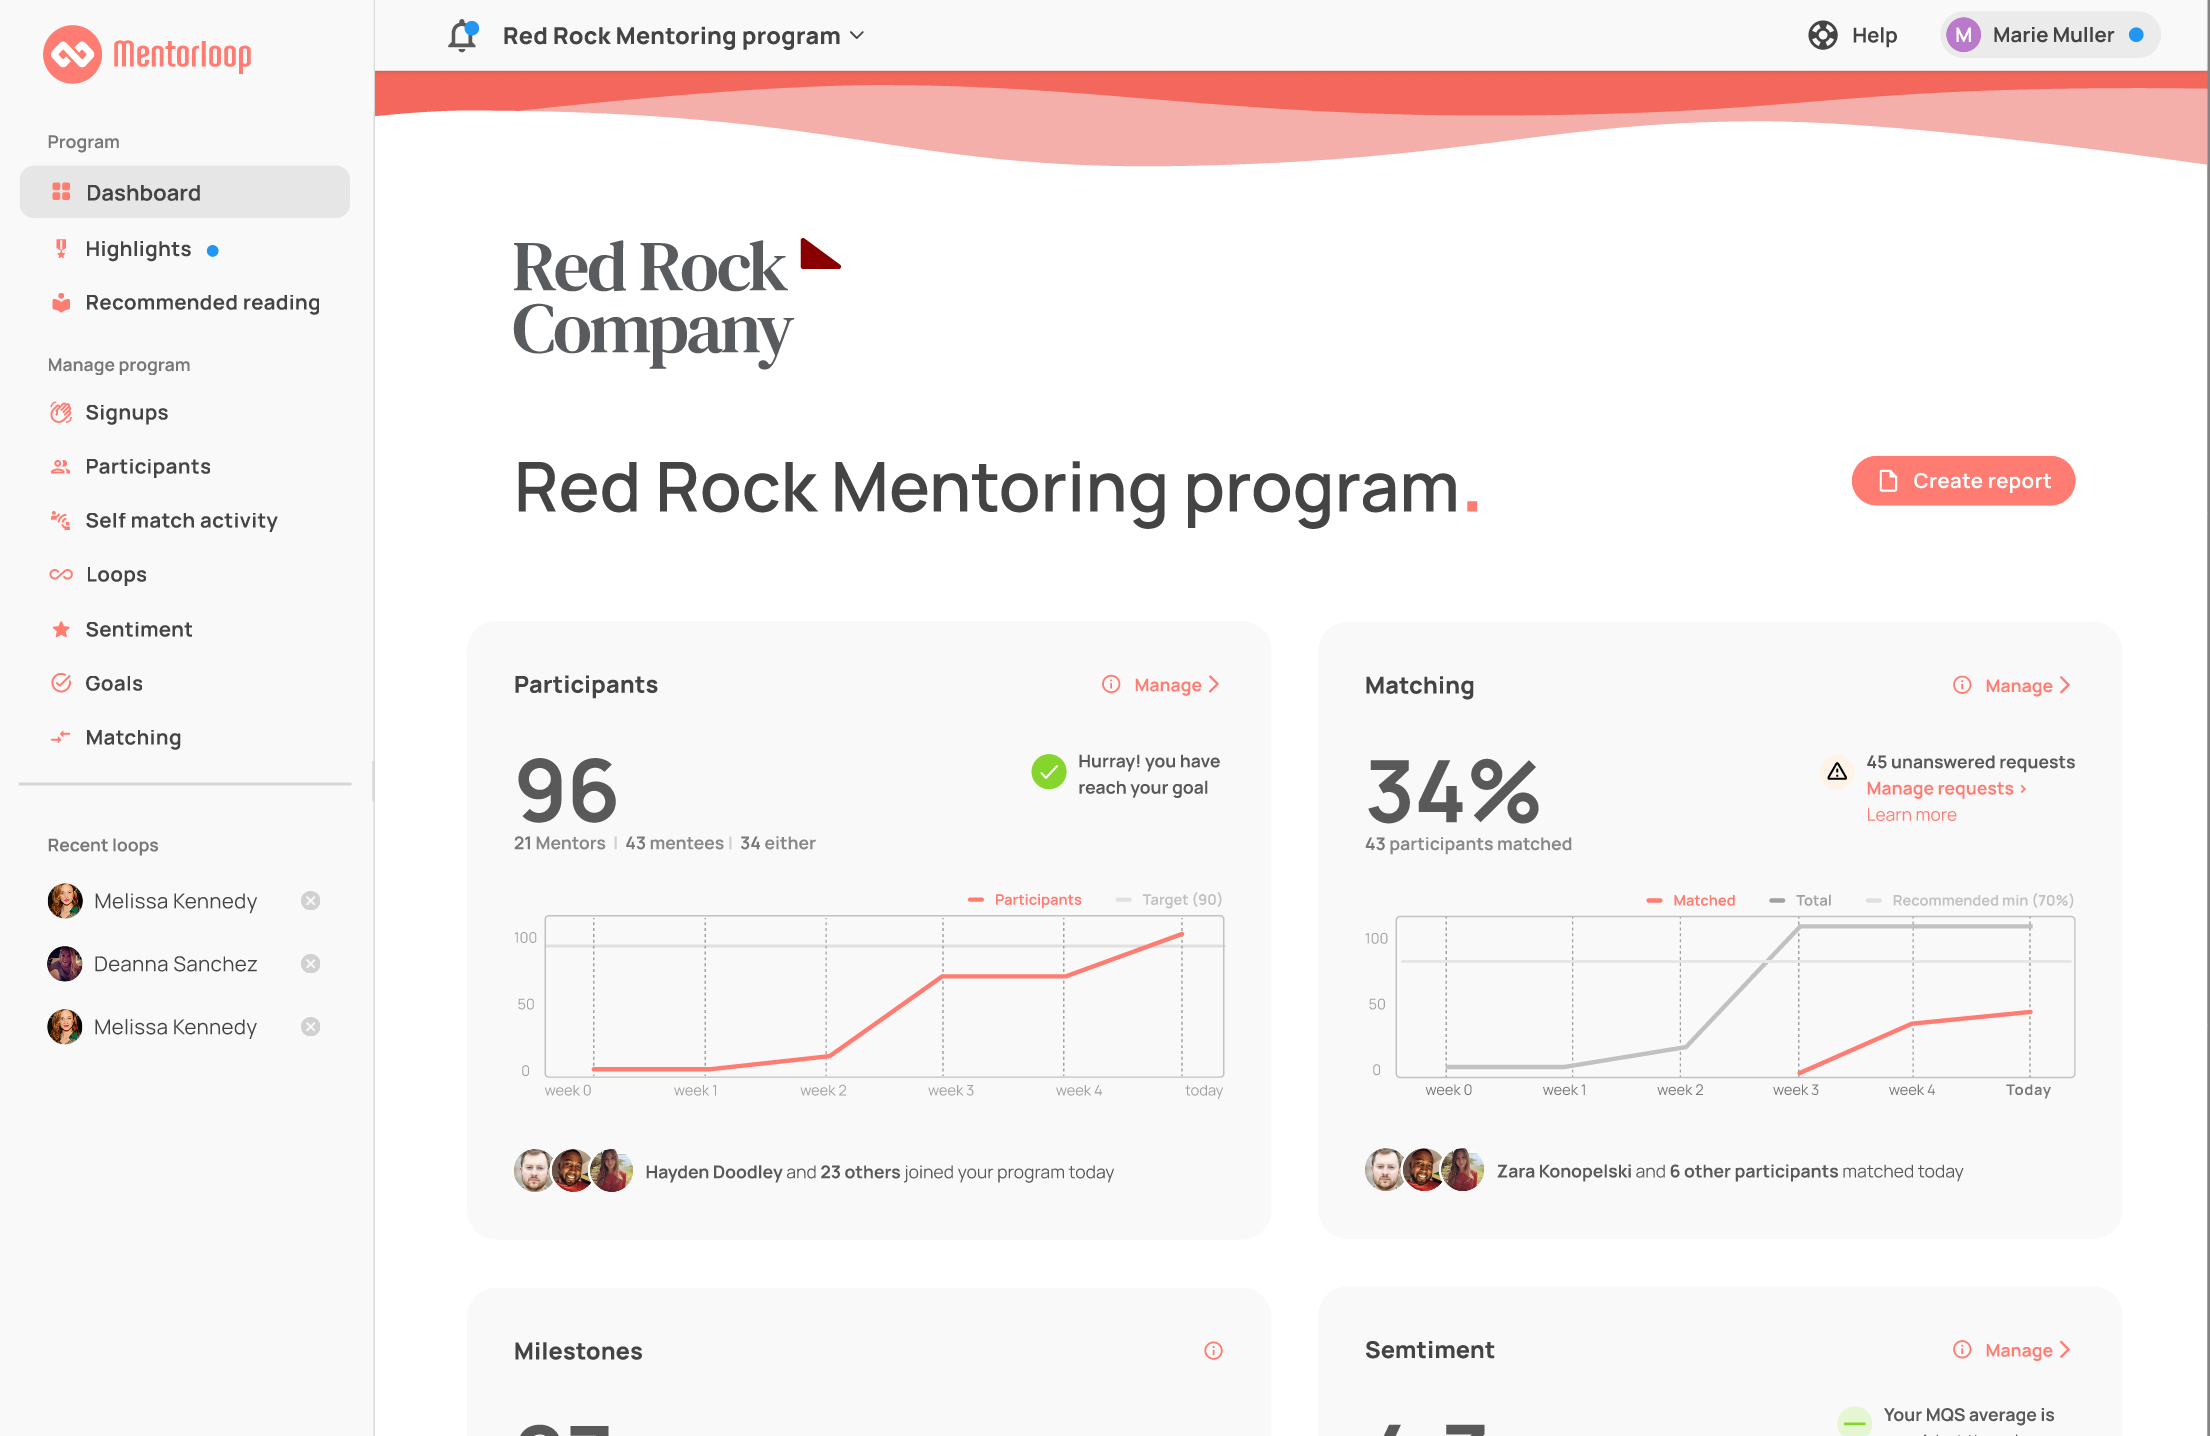Remove Deanna Sanchez from recent loops

(x=311, y=963)
